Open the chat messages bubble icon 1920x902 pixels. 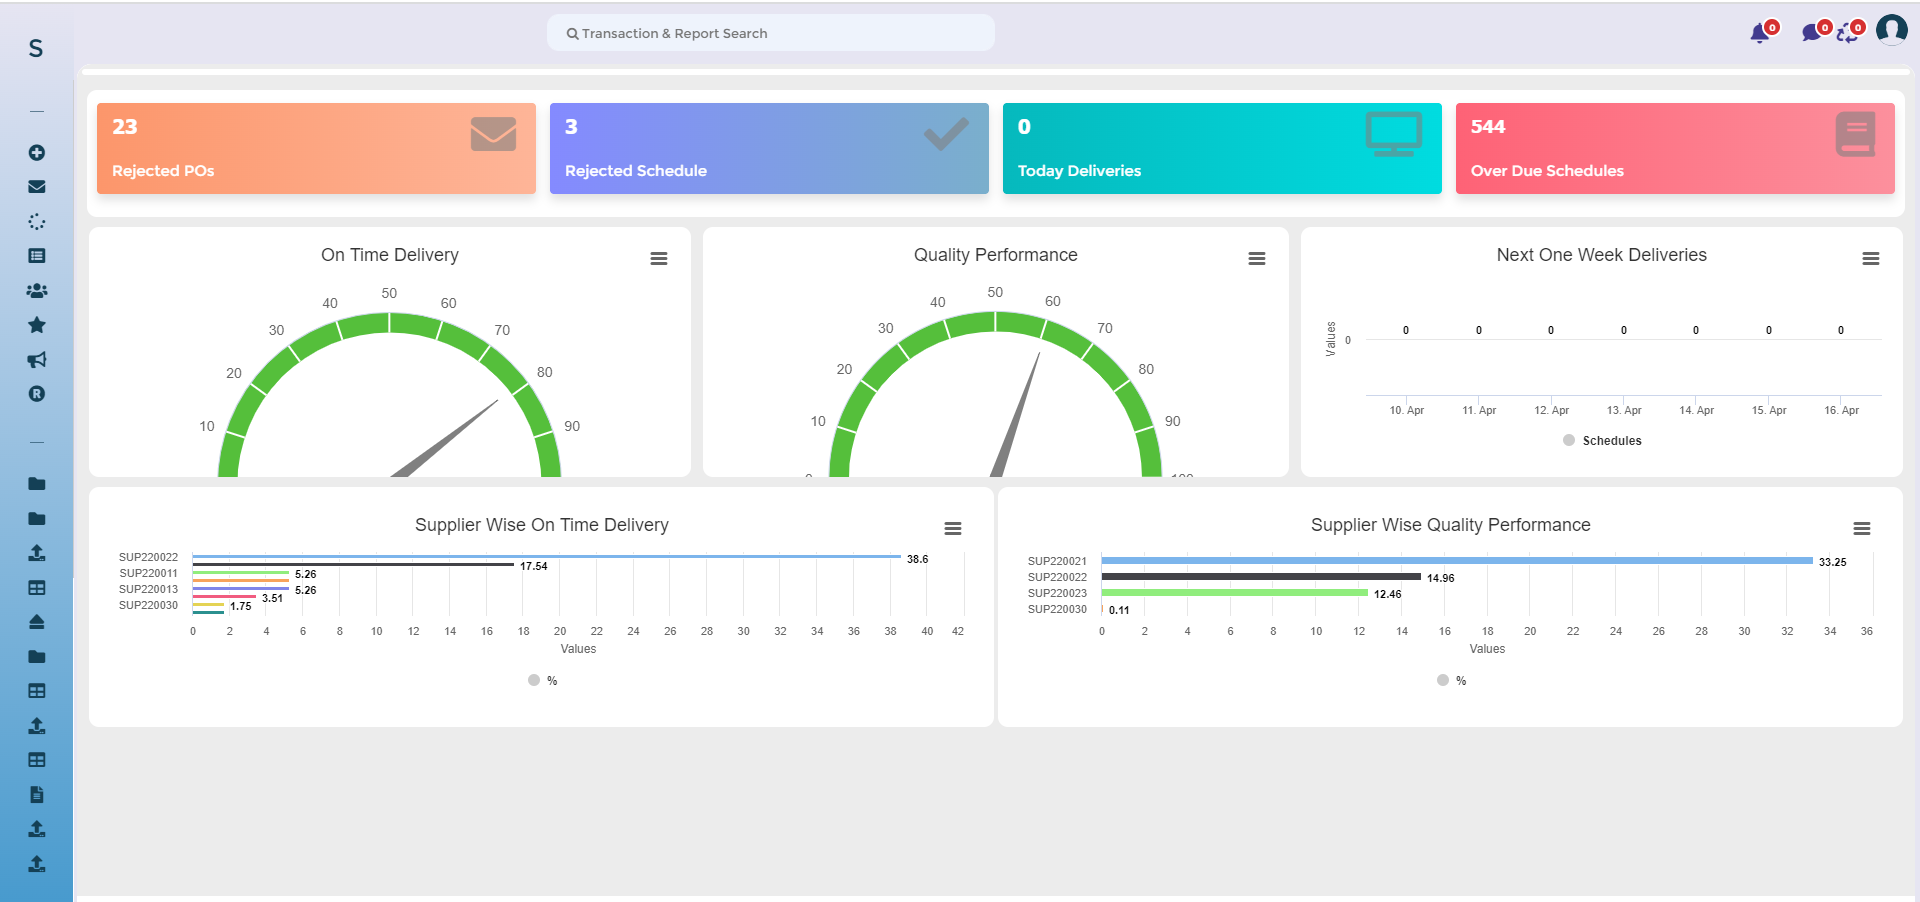1811,34
